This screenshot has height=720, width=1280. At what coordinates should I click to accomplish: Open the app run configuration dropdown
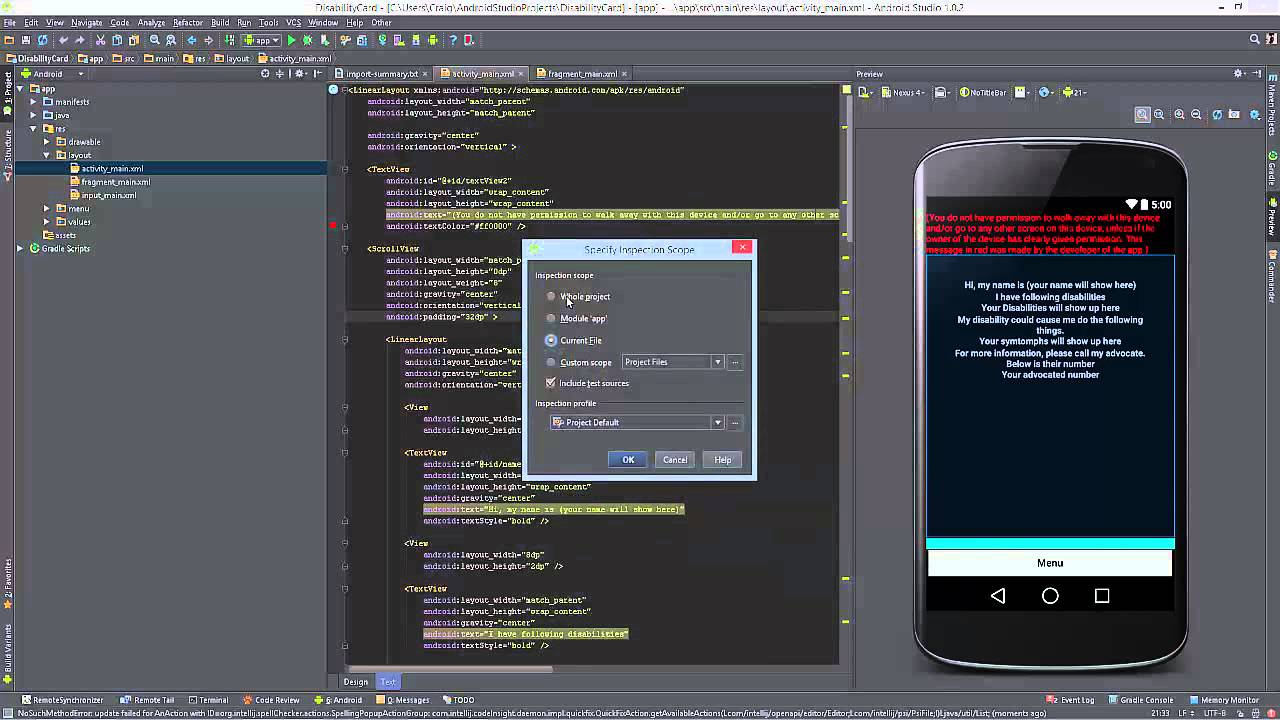[x=261, y=40]
